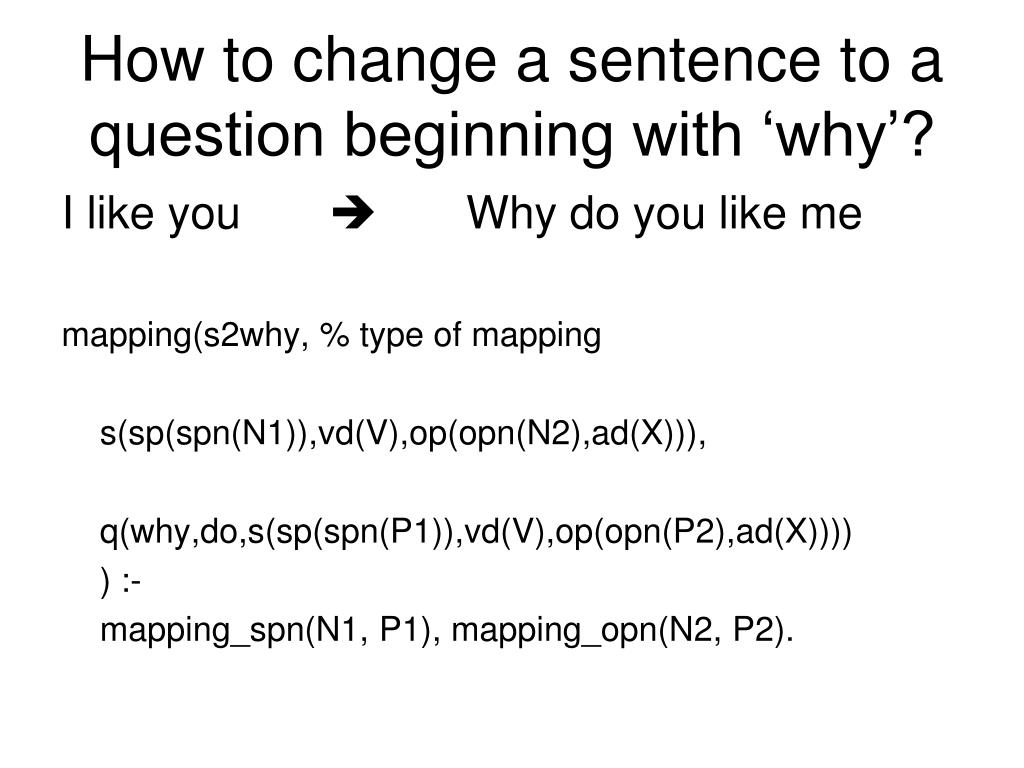Click 'mapping_opn(N2, P2).' predicate

[x=622, y=630]
